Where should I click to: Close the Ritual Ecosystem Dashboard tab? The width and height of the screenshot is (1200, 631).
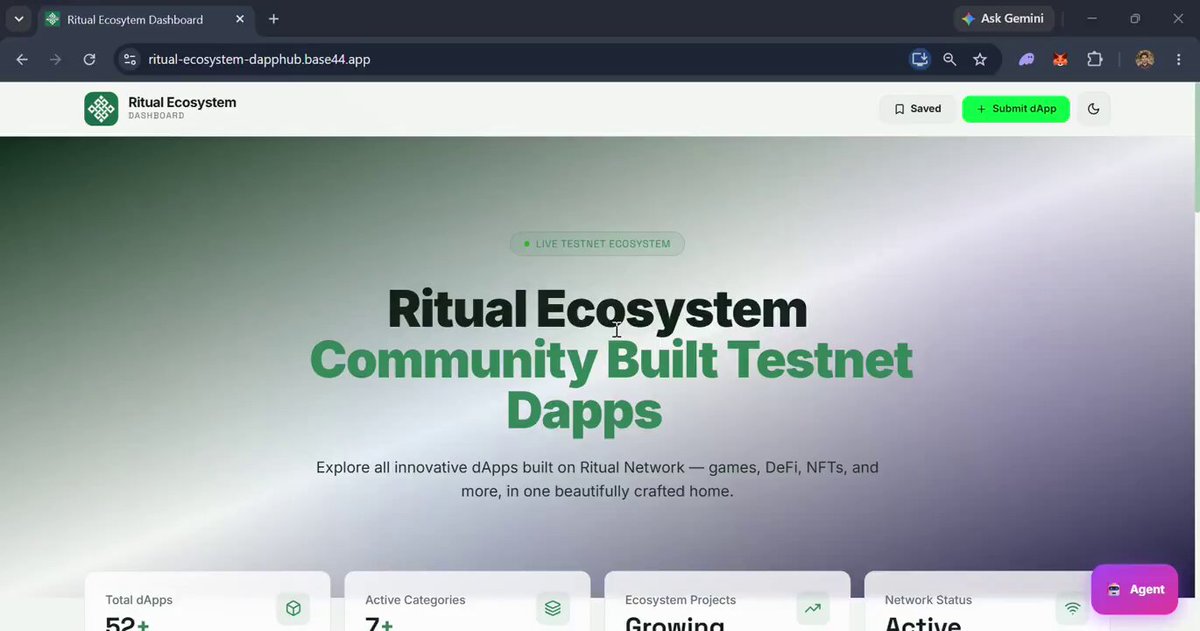[240, 19]
